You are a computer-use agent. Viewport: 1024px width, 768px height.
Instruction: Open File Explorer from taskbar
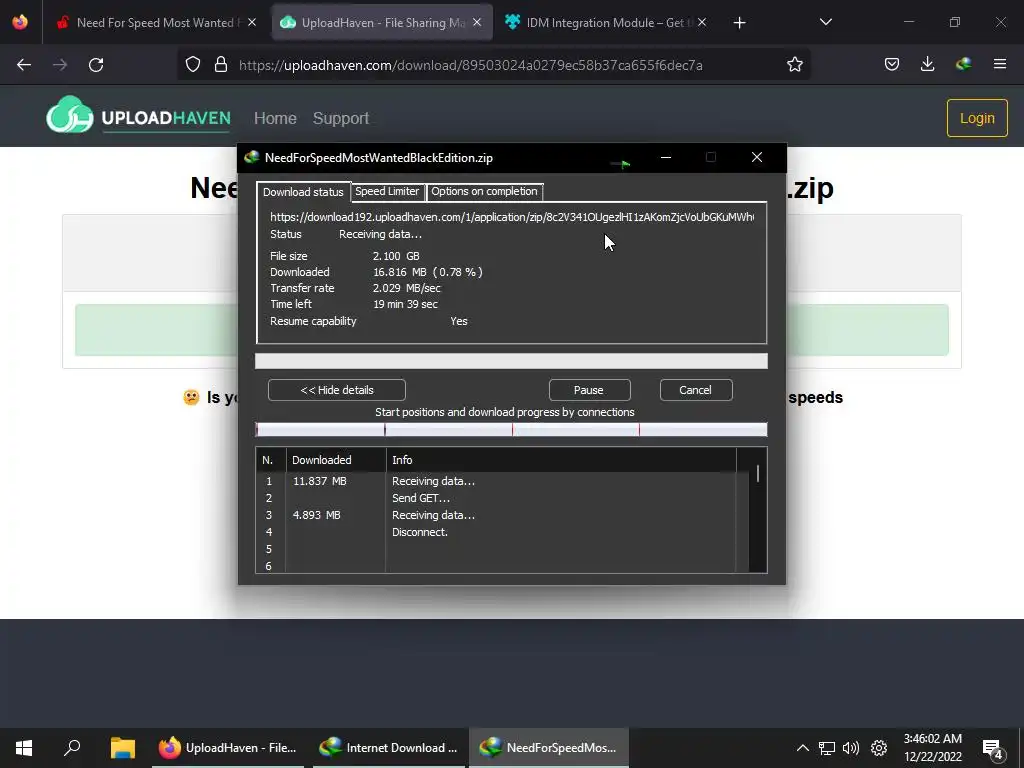pos(122,748)
